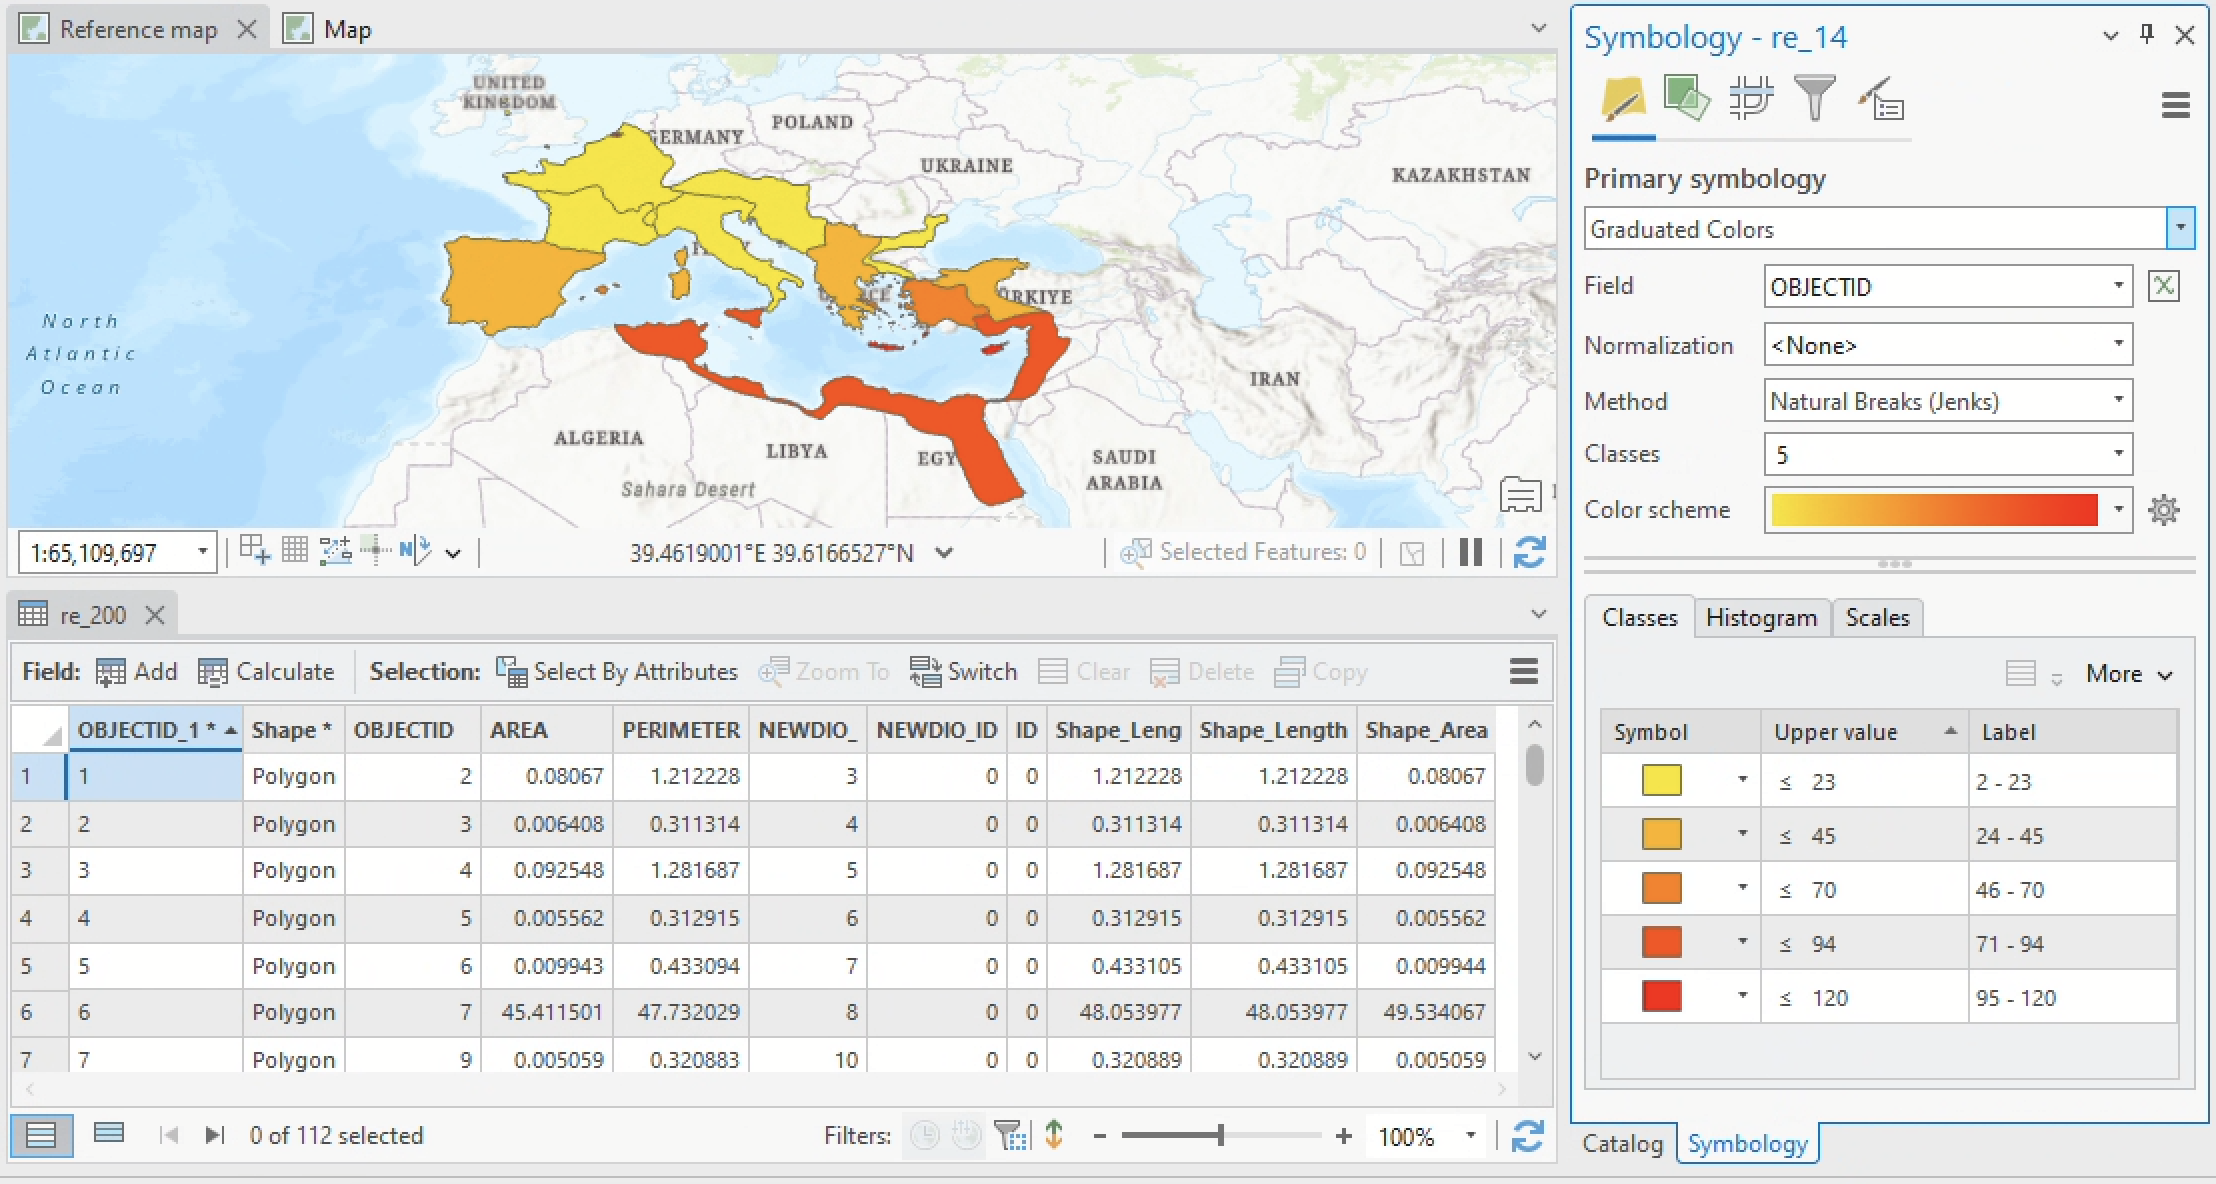Open Display filters funnel tab
This screenshot has width=2216, height=1184.
(1814, 99)
